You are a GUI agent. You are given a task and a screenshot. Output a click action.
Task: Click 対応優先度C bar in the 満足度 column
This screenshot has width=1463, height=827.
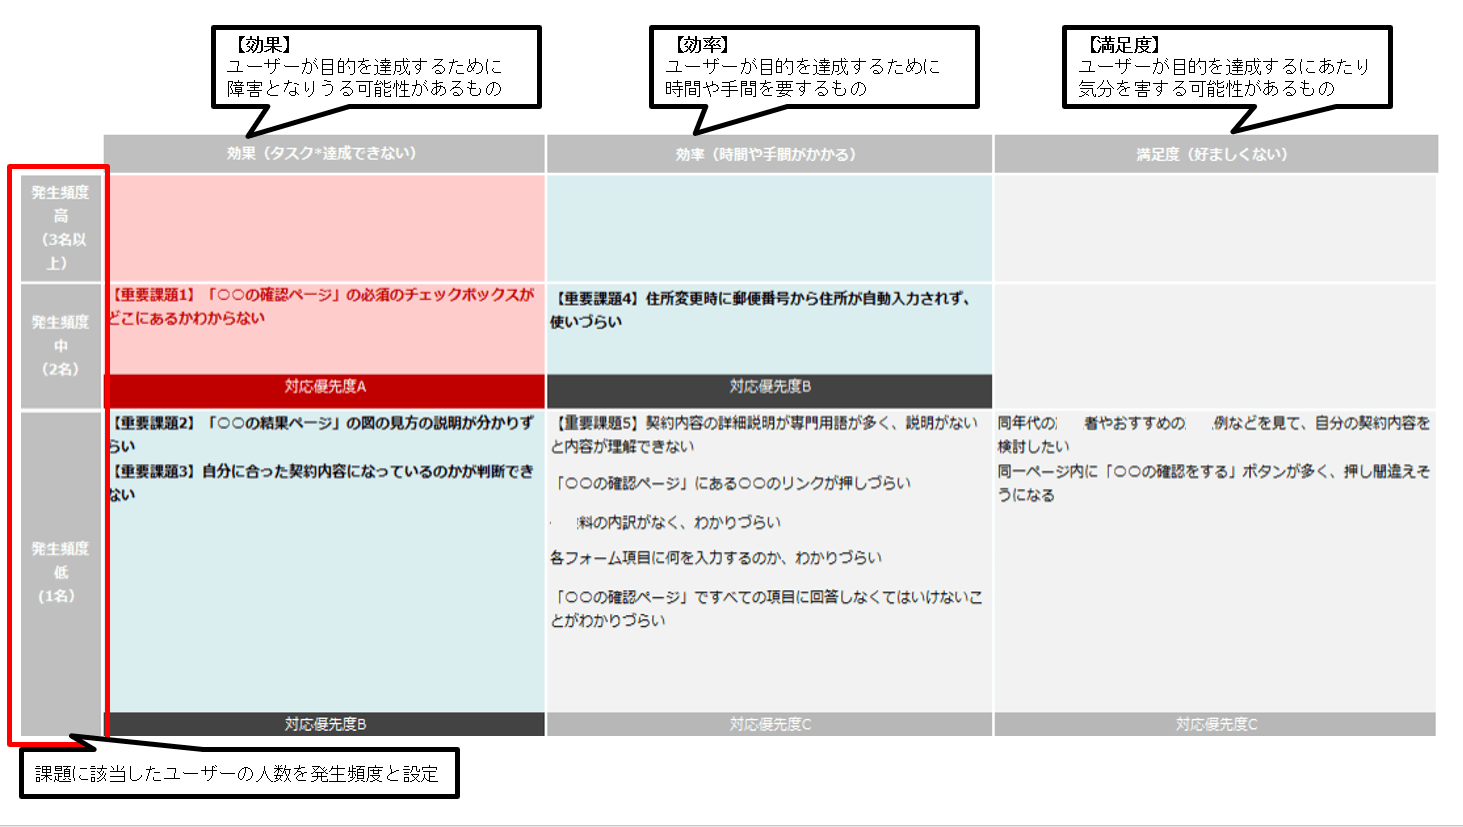point(1215,724)
